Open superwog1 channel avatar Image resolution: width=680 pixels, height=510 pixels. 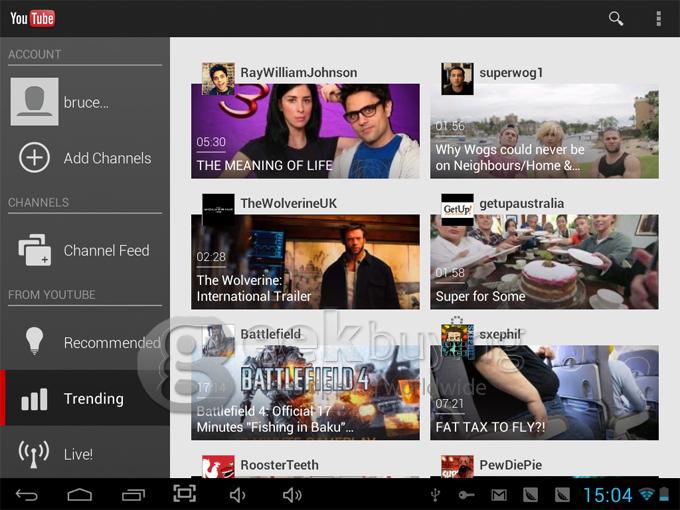457,79
